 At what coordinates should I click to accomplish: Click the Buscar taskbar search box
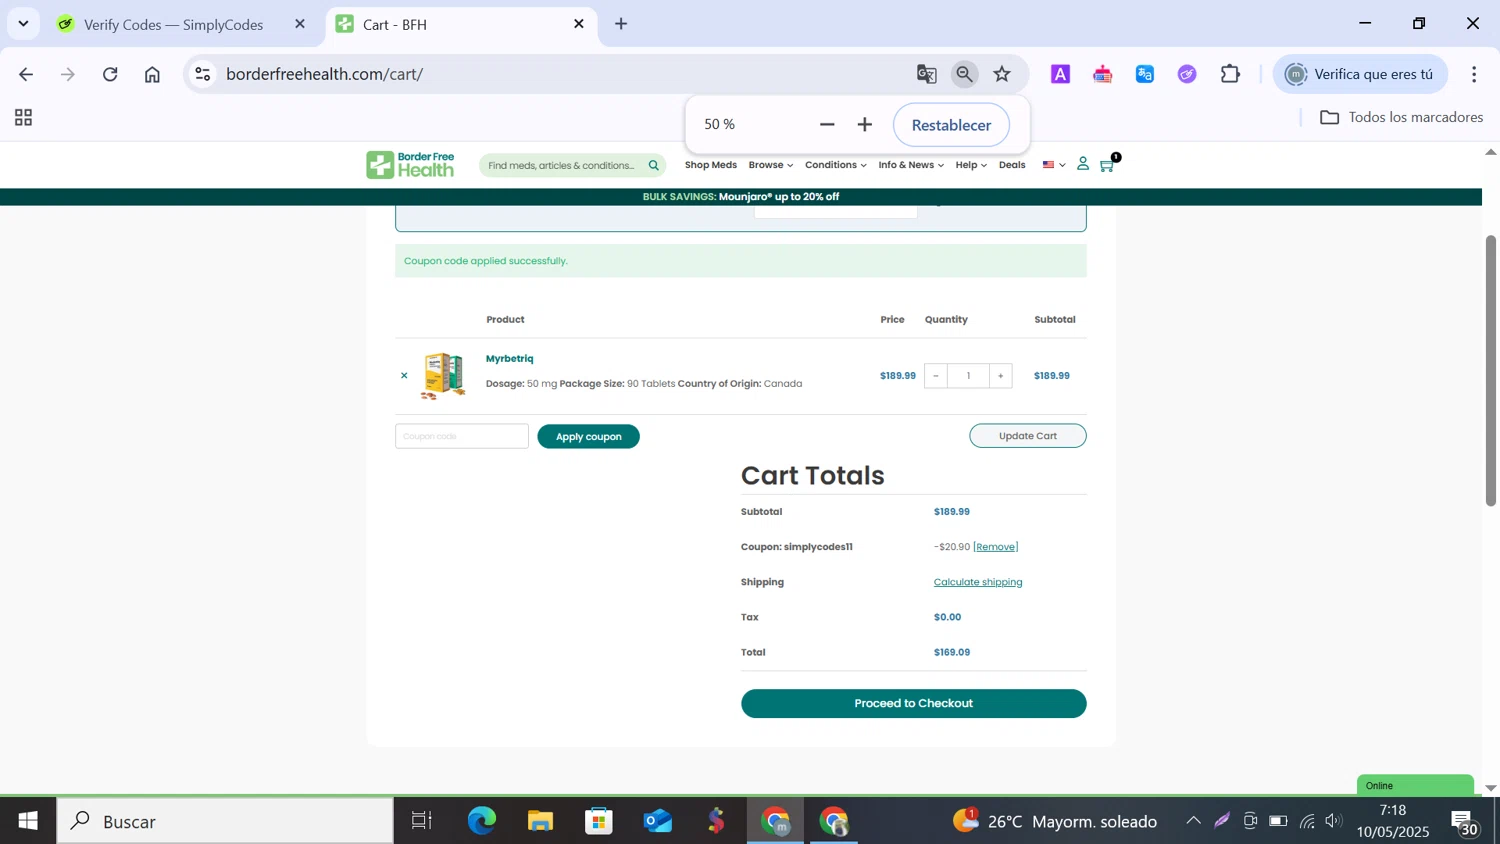click(225, 821)
